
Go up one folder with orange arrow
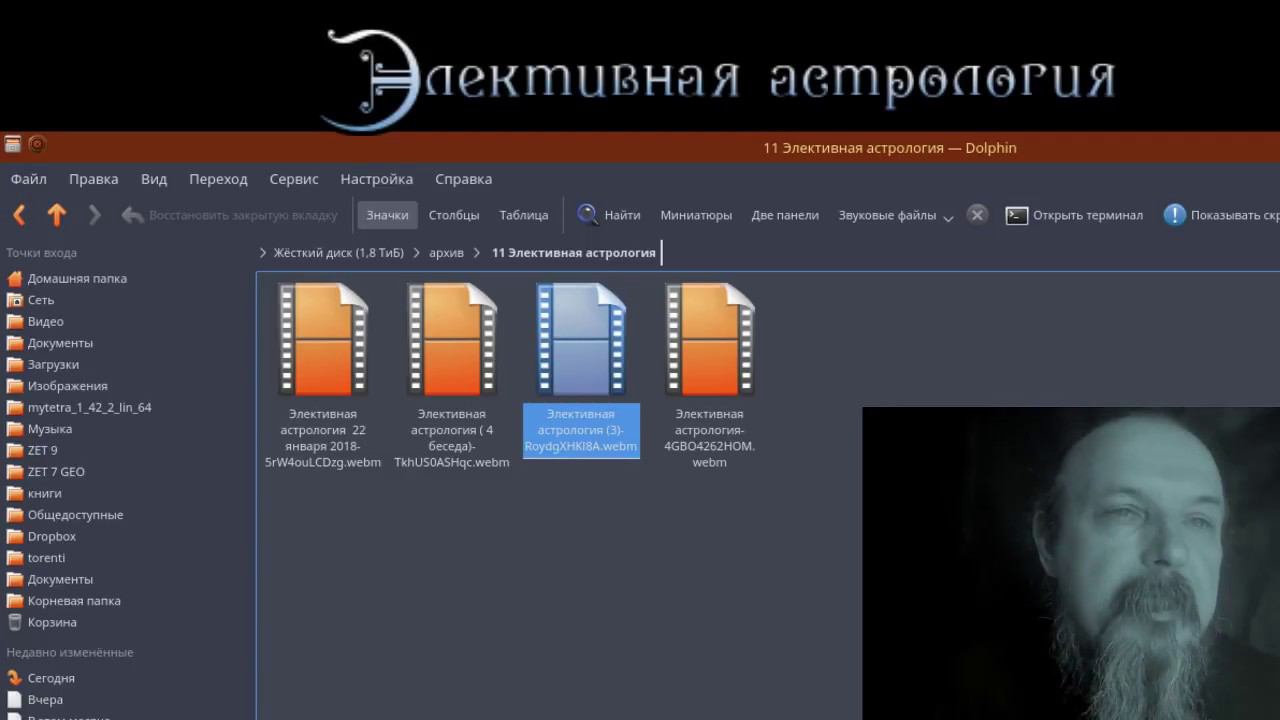coord(57,215)
